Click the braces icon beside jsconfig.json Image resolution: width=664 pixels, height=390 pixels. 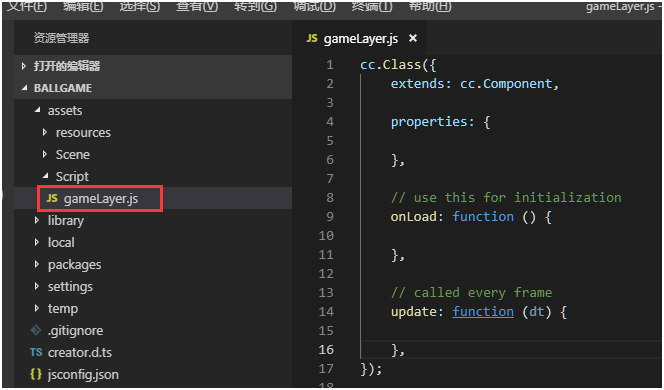(x=36, y=374)
